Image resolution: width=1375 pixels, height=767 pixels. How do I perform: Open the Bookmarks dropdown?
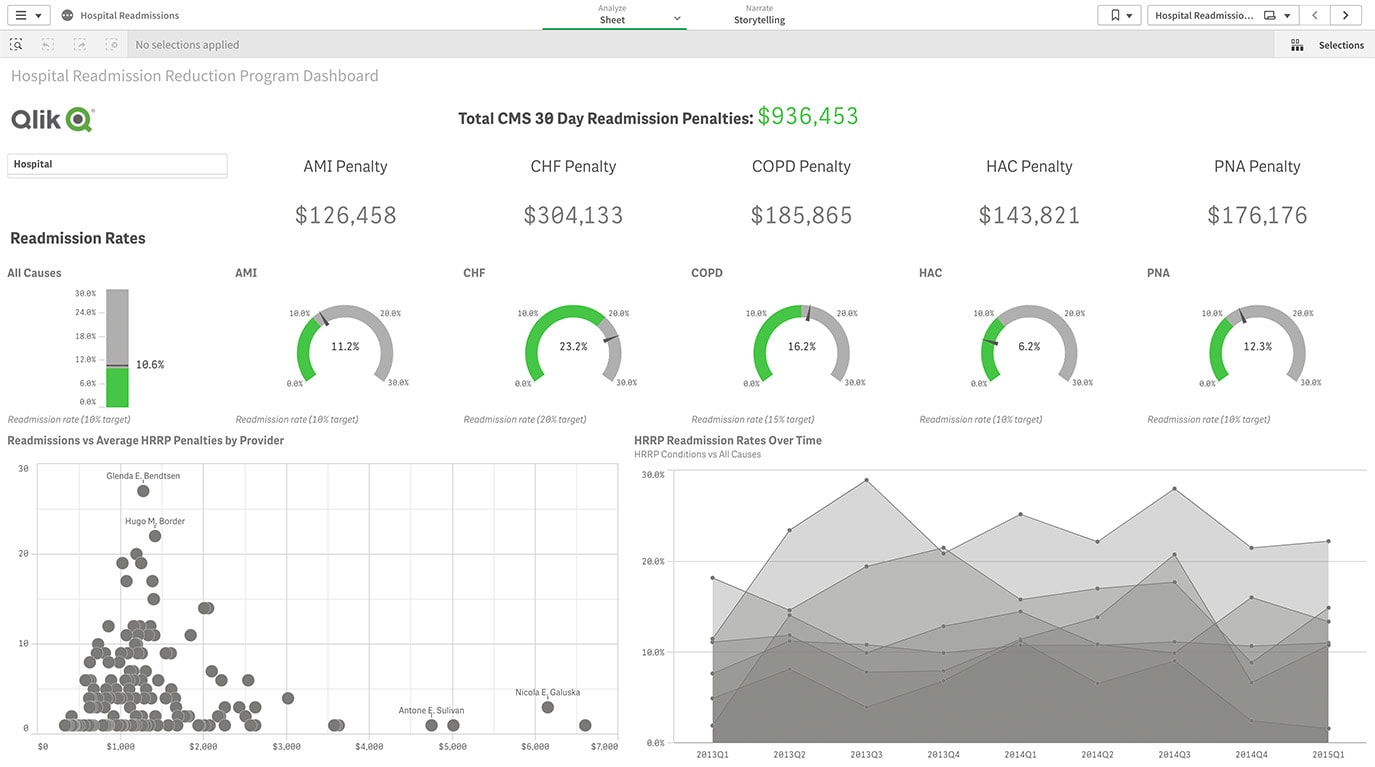(1119, 15)
